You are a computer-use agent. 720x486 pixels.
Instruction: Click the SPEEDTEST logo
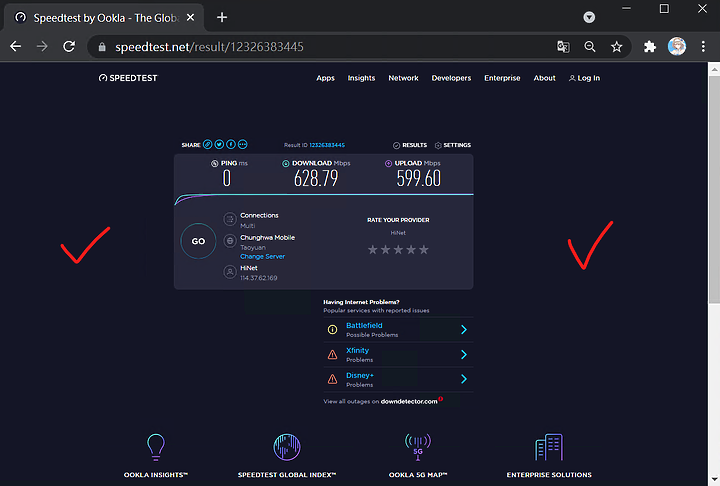(x=128, y=78)
